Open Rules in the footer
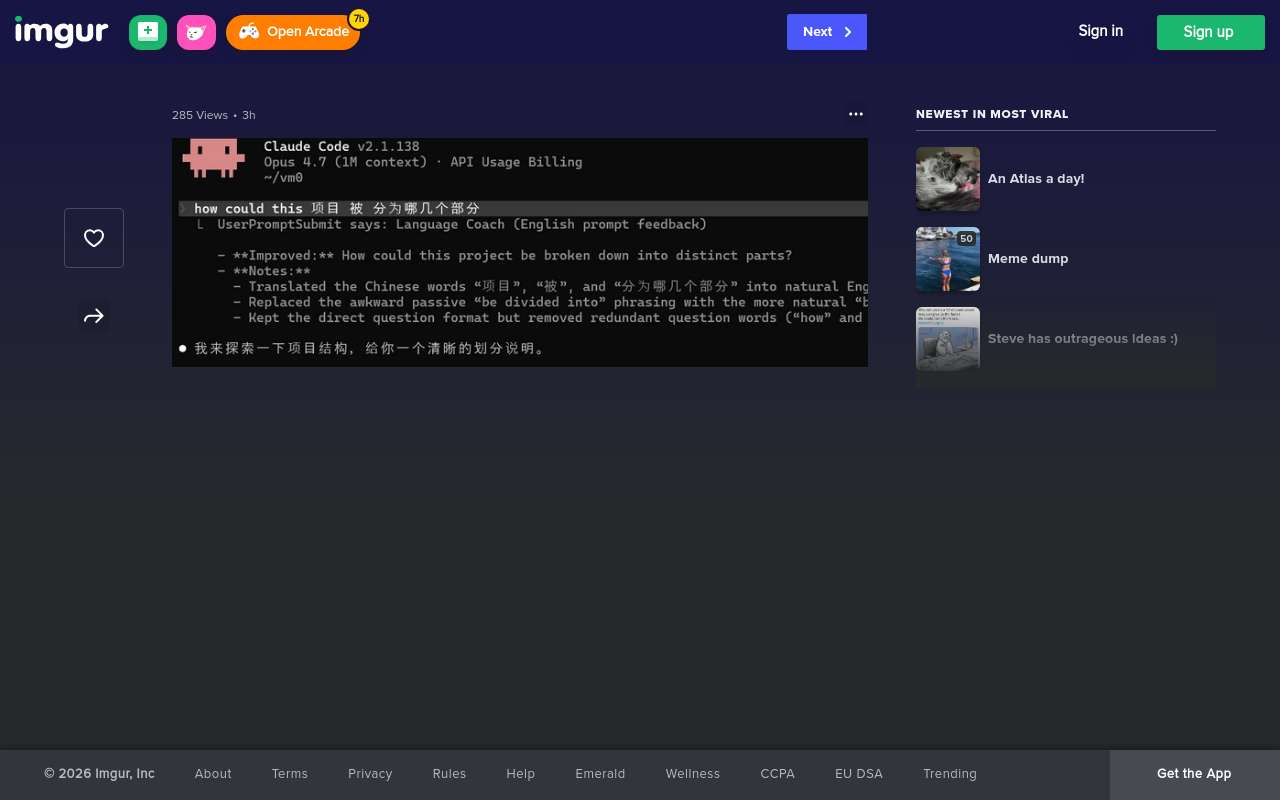 point(449,774)
